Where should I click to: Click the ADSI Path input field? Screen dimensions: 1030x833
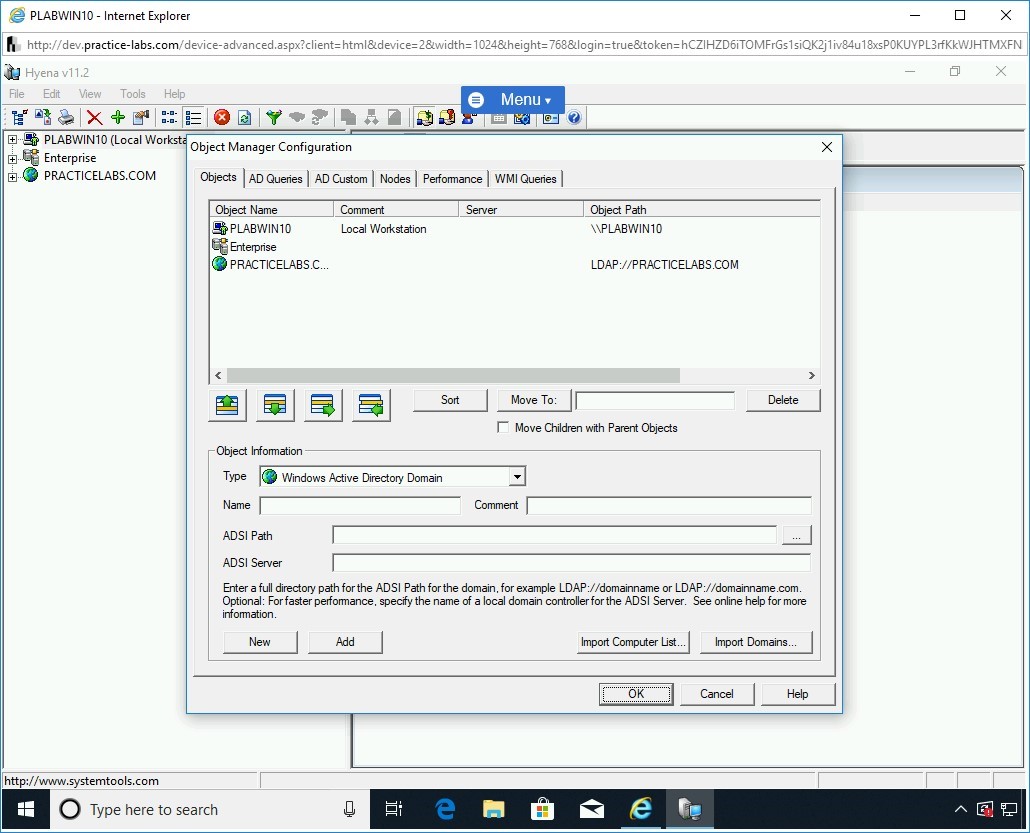tap(554, 536)
